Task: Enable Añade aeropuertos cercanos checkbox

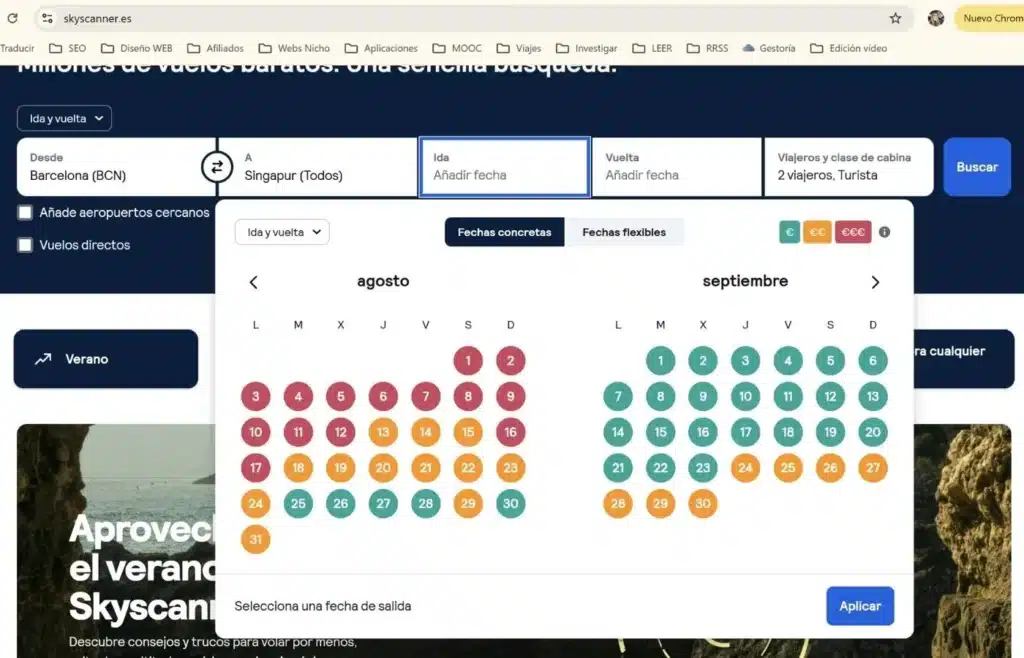Action: coord(25,212)
